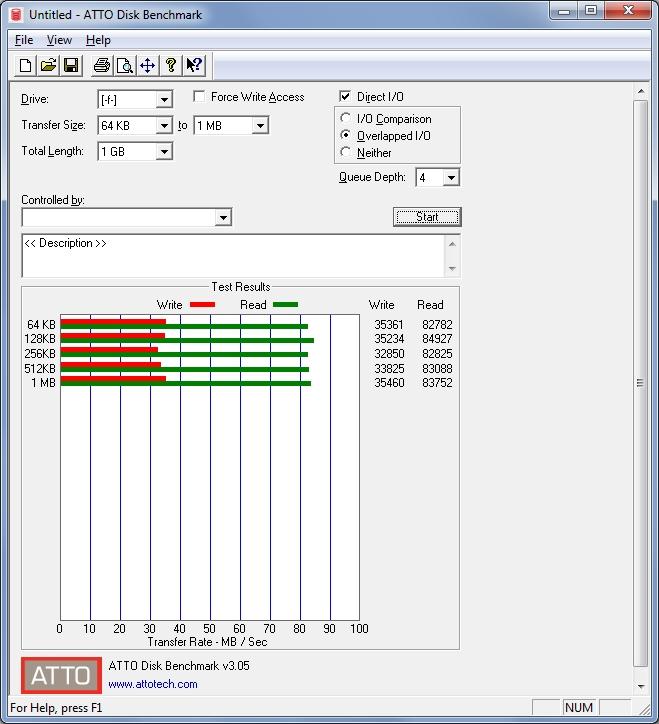The width and height of the screenshot is (659, 724).
Task: Click the Save floppy disk icon
Action: pos(71,65)
